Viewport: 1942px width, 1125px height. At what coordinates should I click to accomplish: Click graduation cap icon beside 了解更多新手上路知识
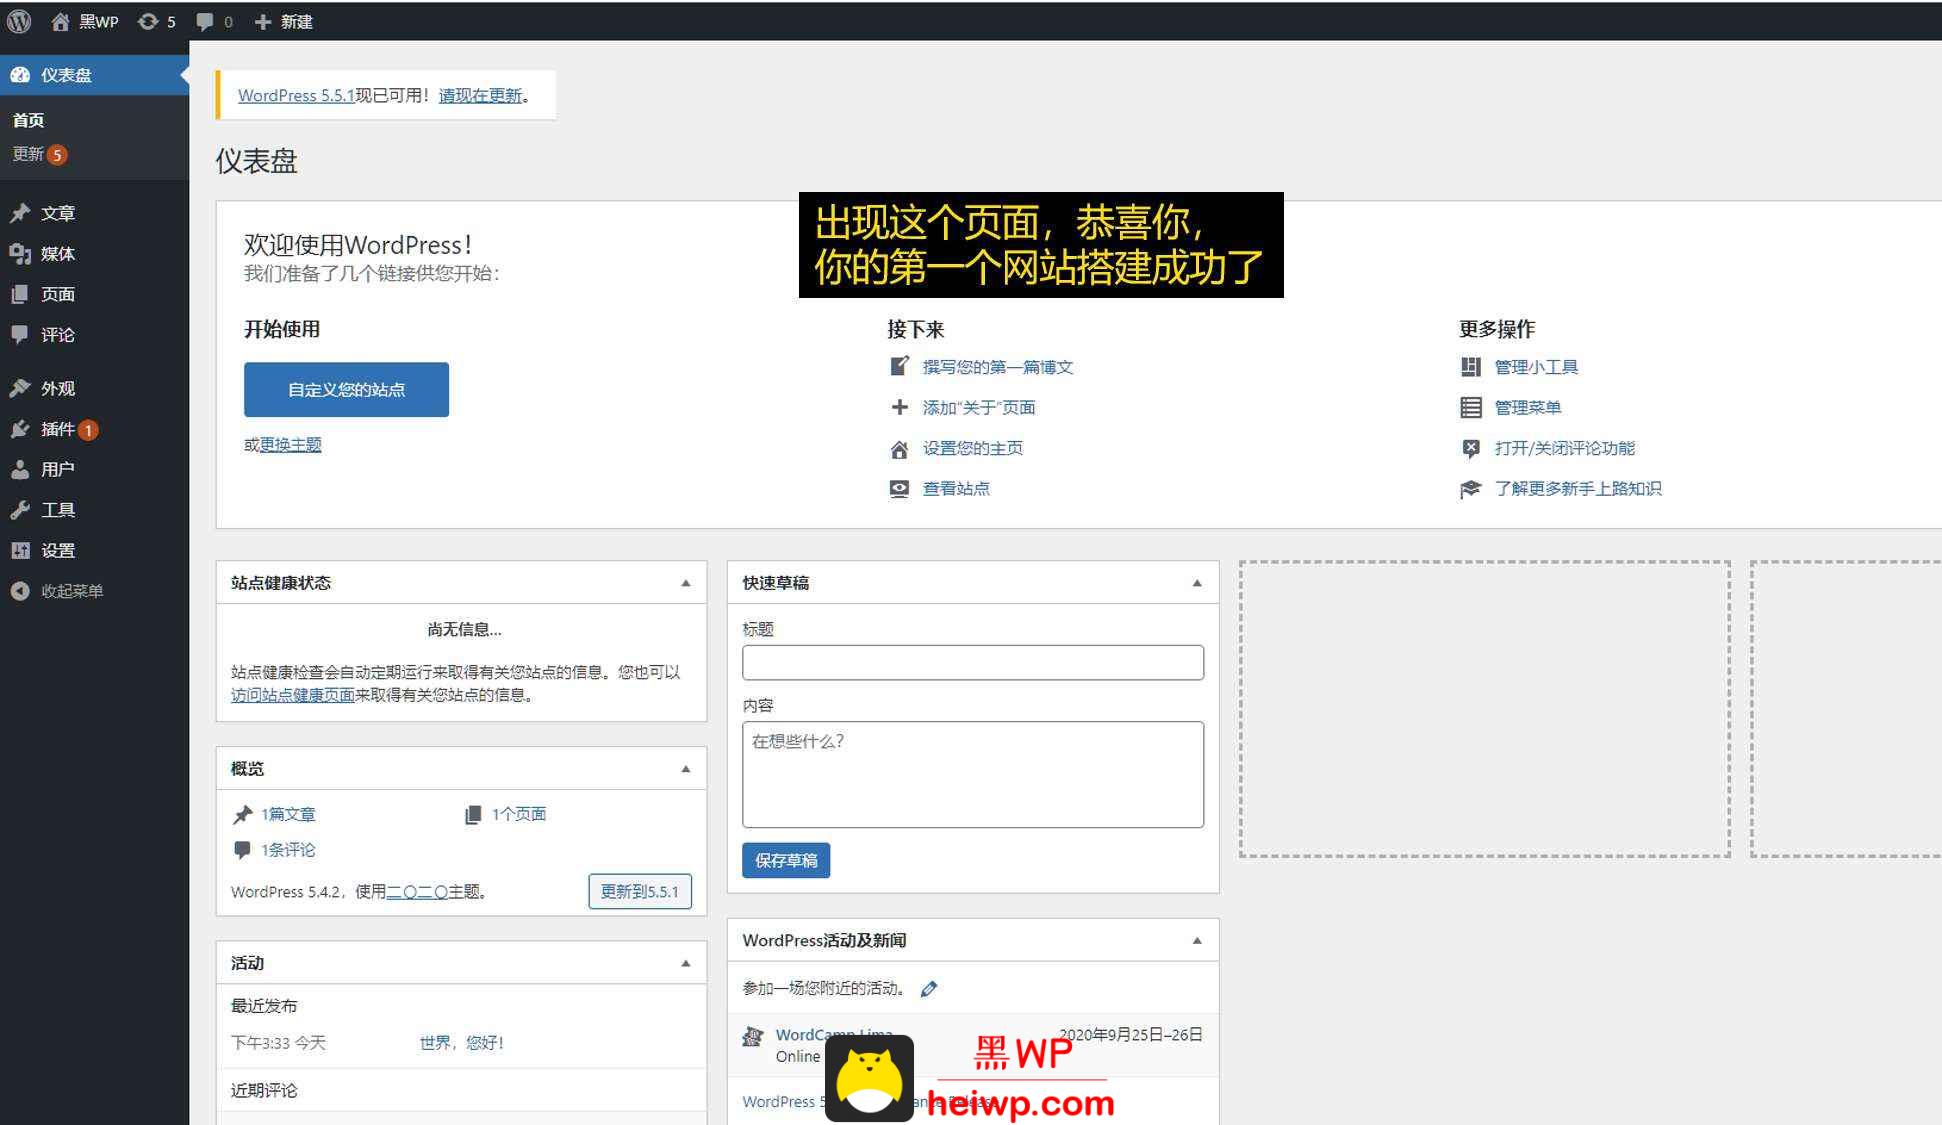click(x=1470, y=489)
